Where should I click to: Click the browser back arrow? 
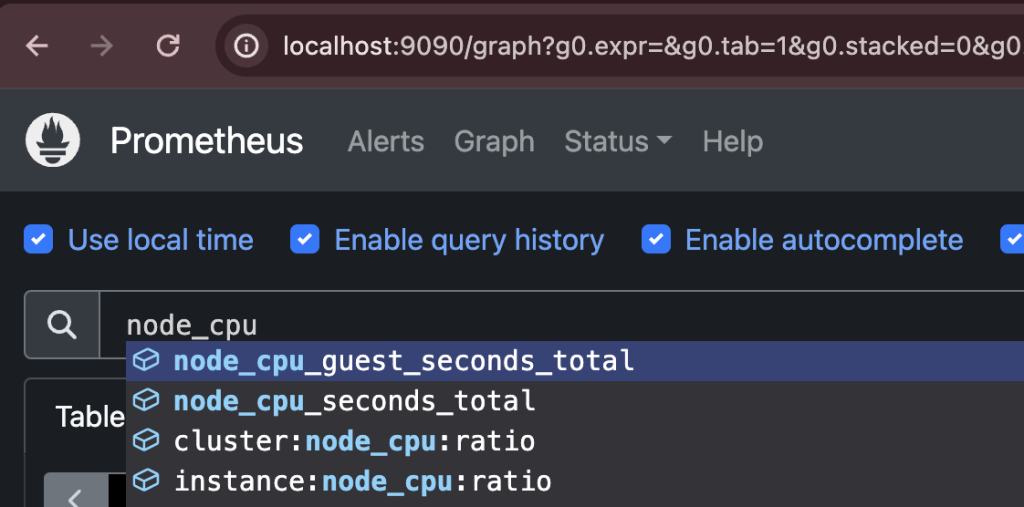click(37, 46)
